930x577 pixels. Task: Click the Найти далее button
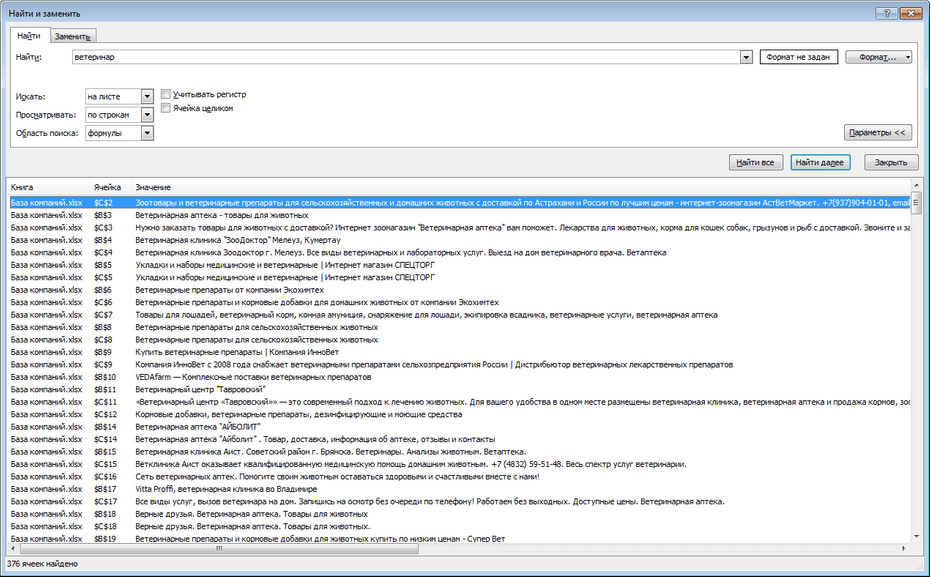tap(820, 162)
